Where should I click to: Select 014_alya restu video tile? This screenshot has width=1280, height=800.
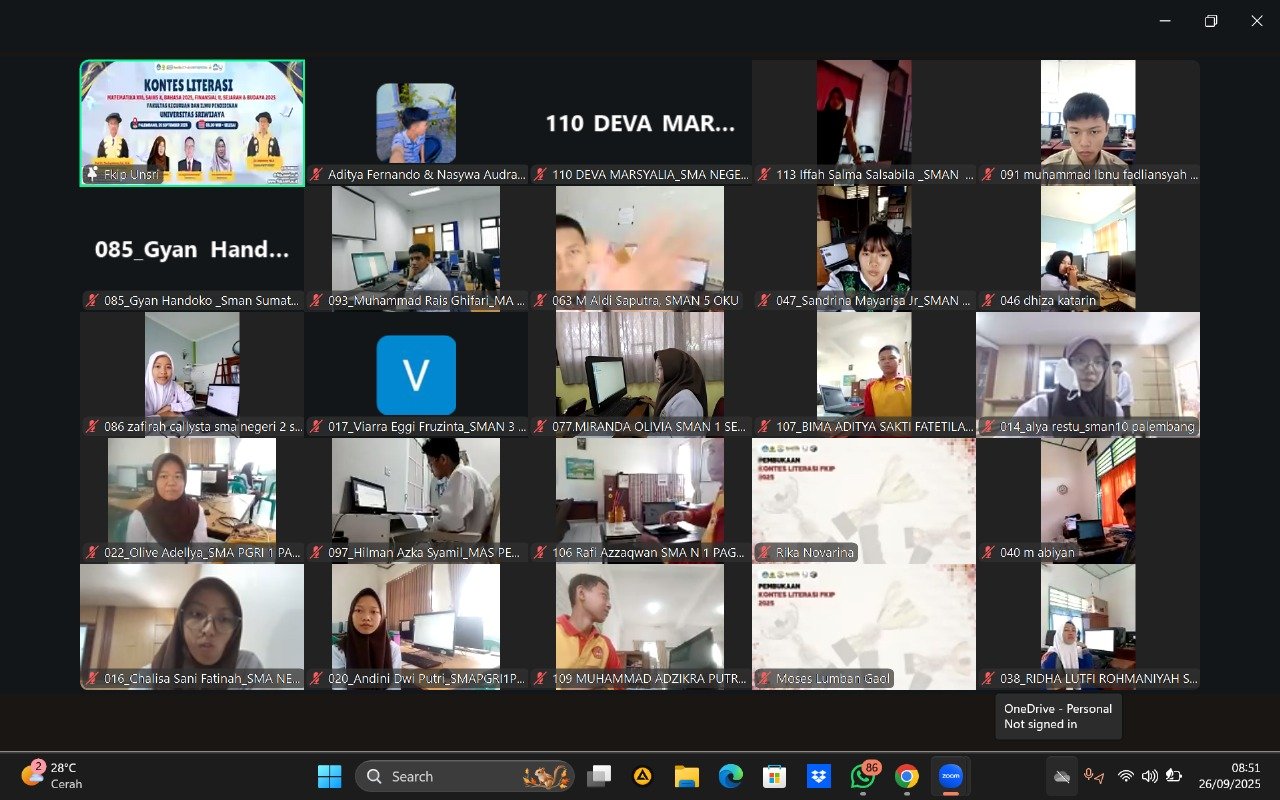coord(1088,375)
